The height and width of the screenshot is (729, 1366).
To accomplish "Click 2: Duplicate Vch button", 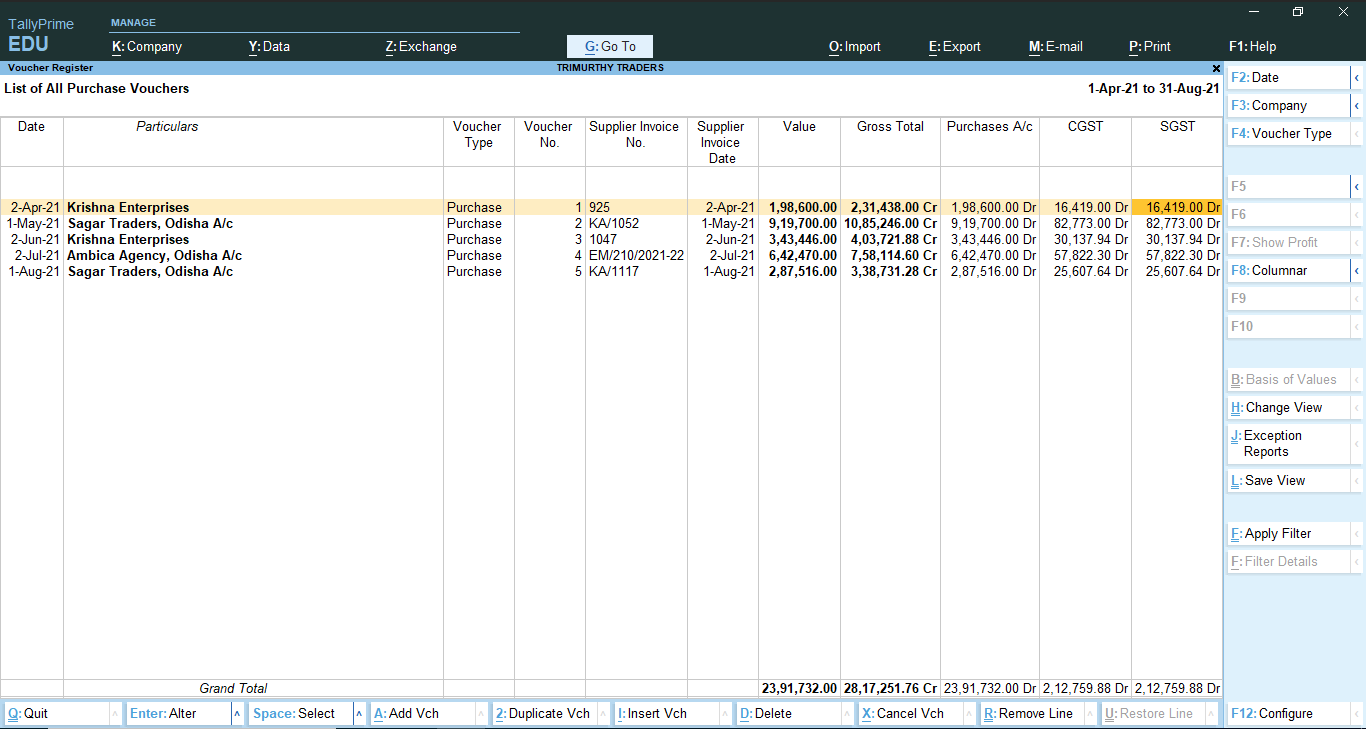I will 544,713.
